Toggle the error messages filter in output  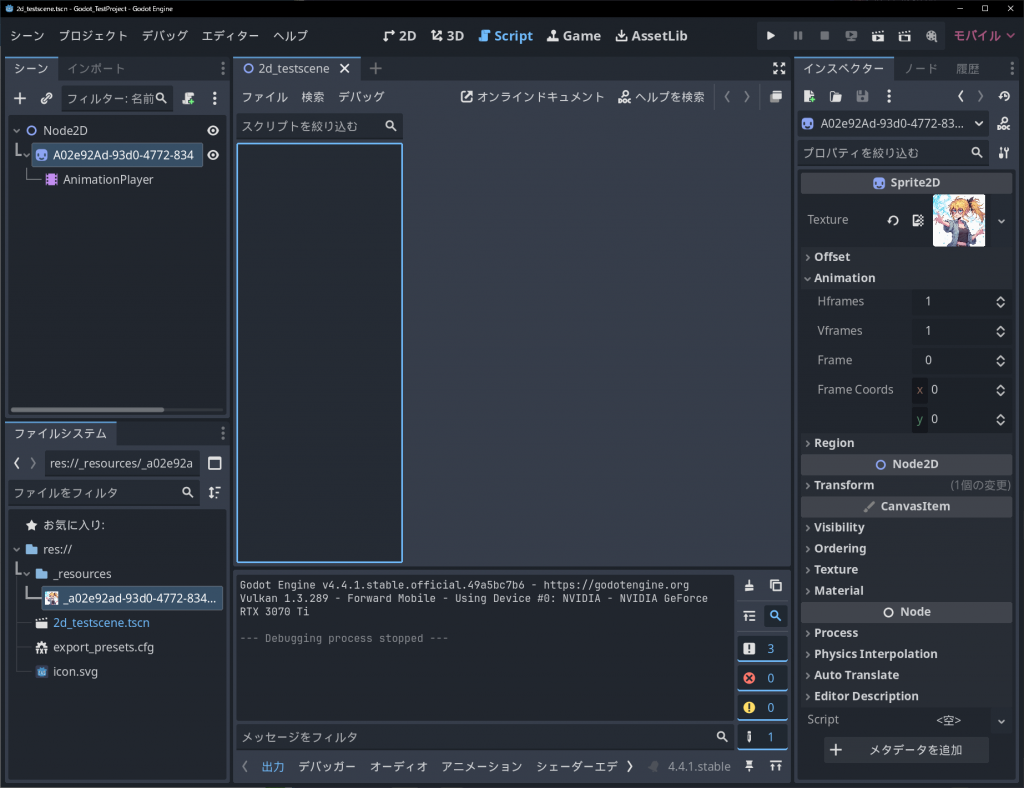click(x=762, y=679)
